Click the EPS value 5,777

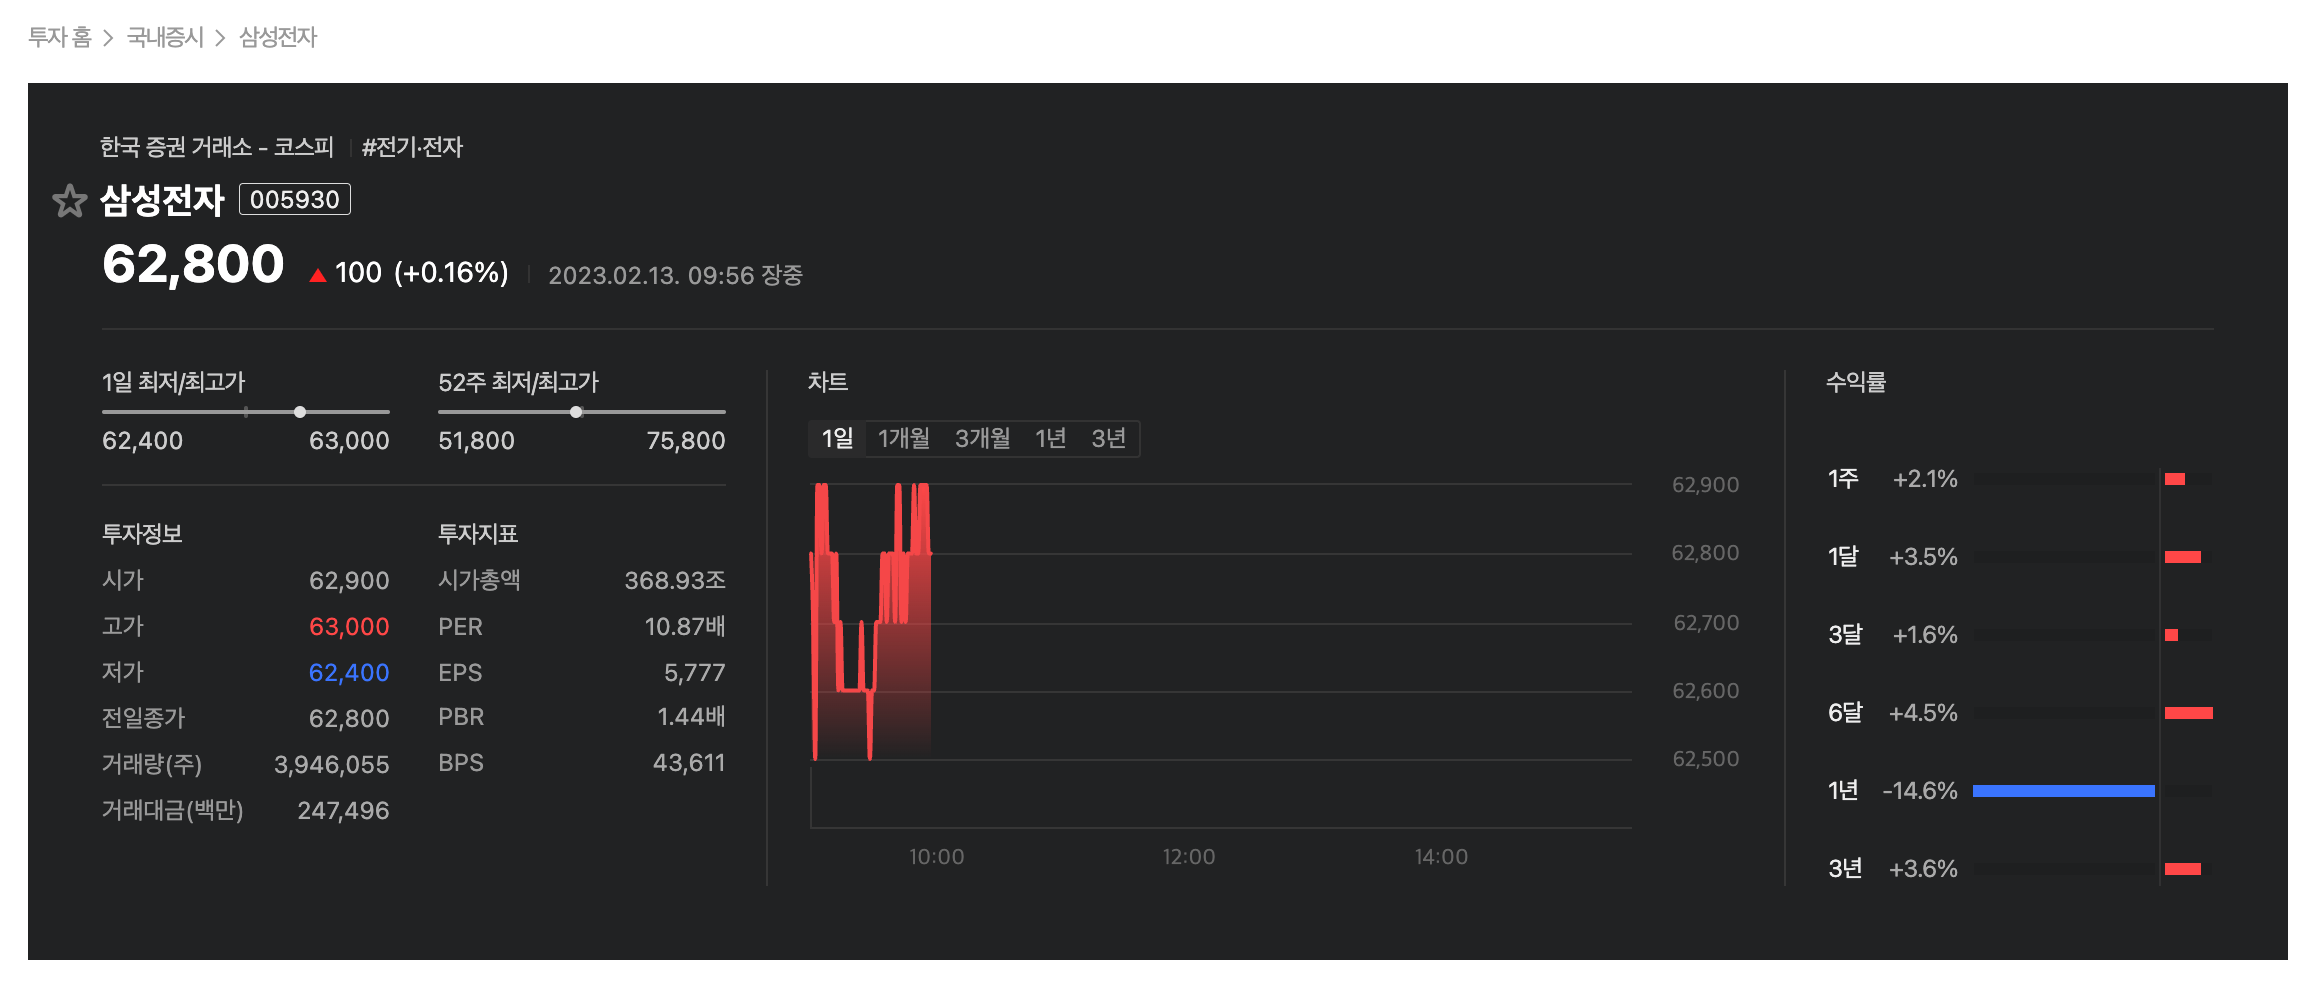(695, 673)
